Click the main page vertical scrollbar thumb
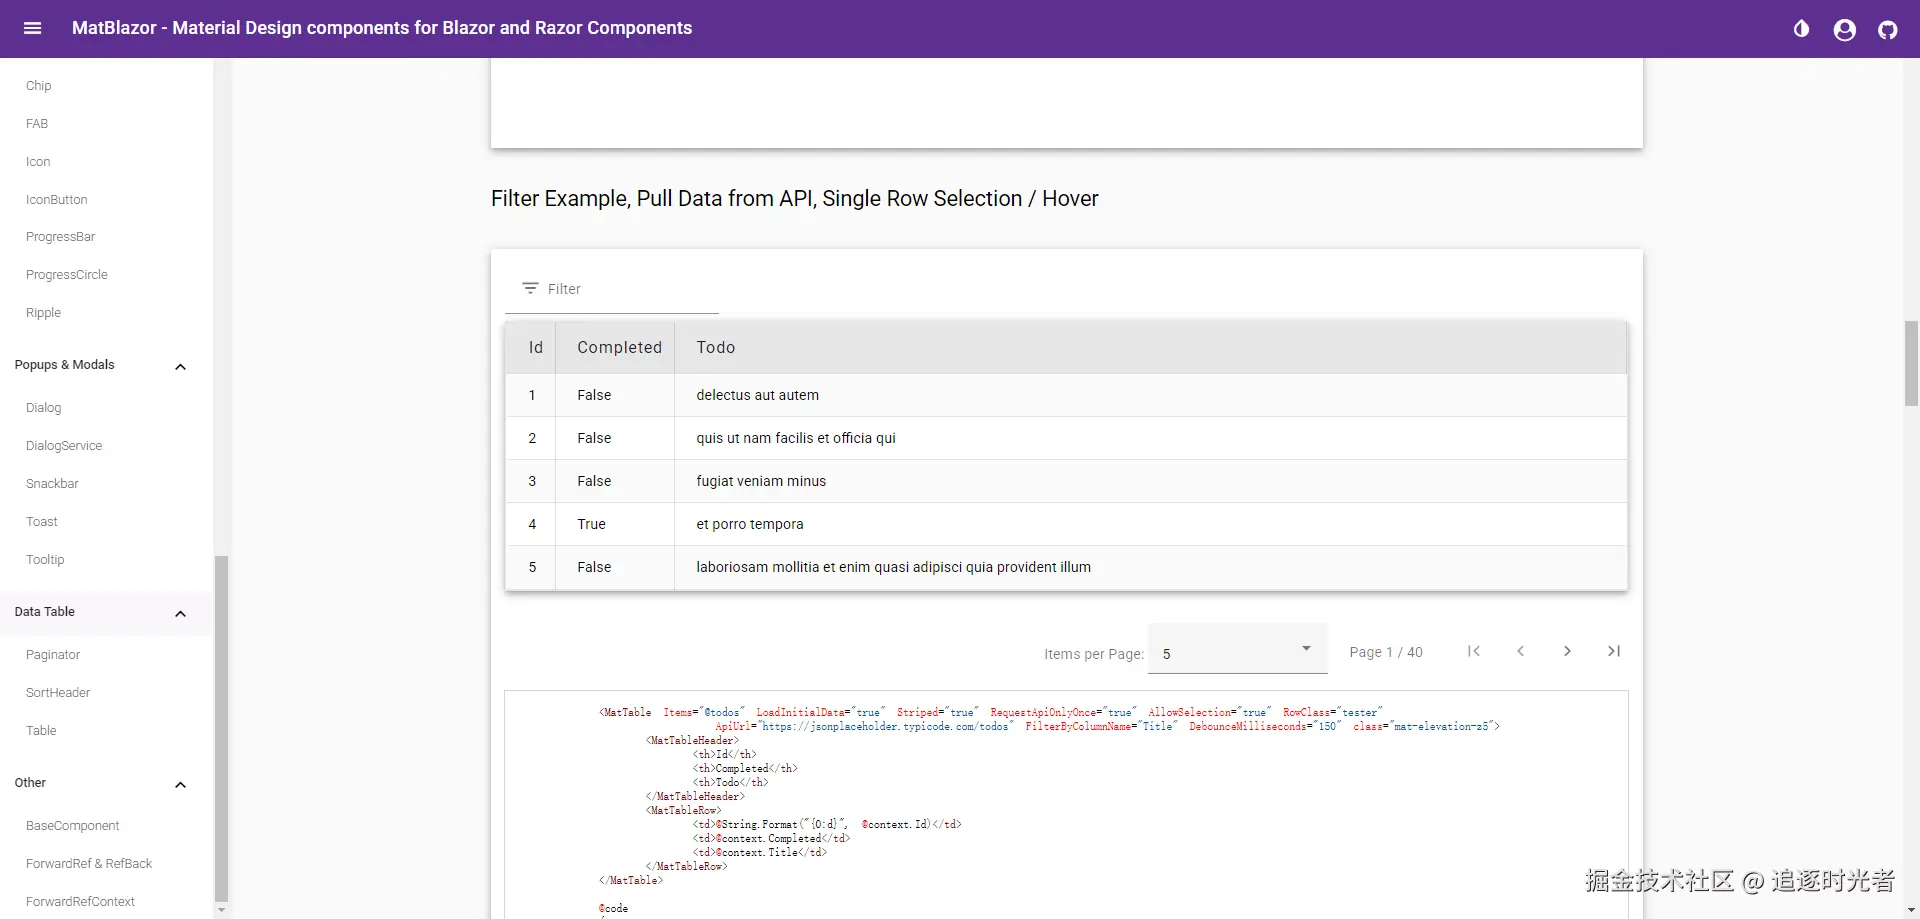 (x=1911, y=363)
